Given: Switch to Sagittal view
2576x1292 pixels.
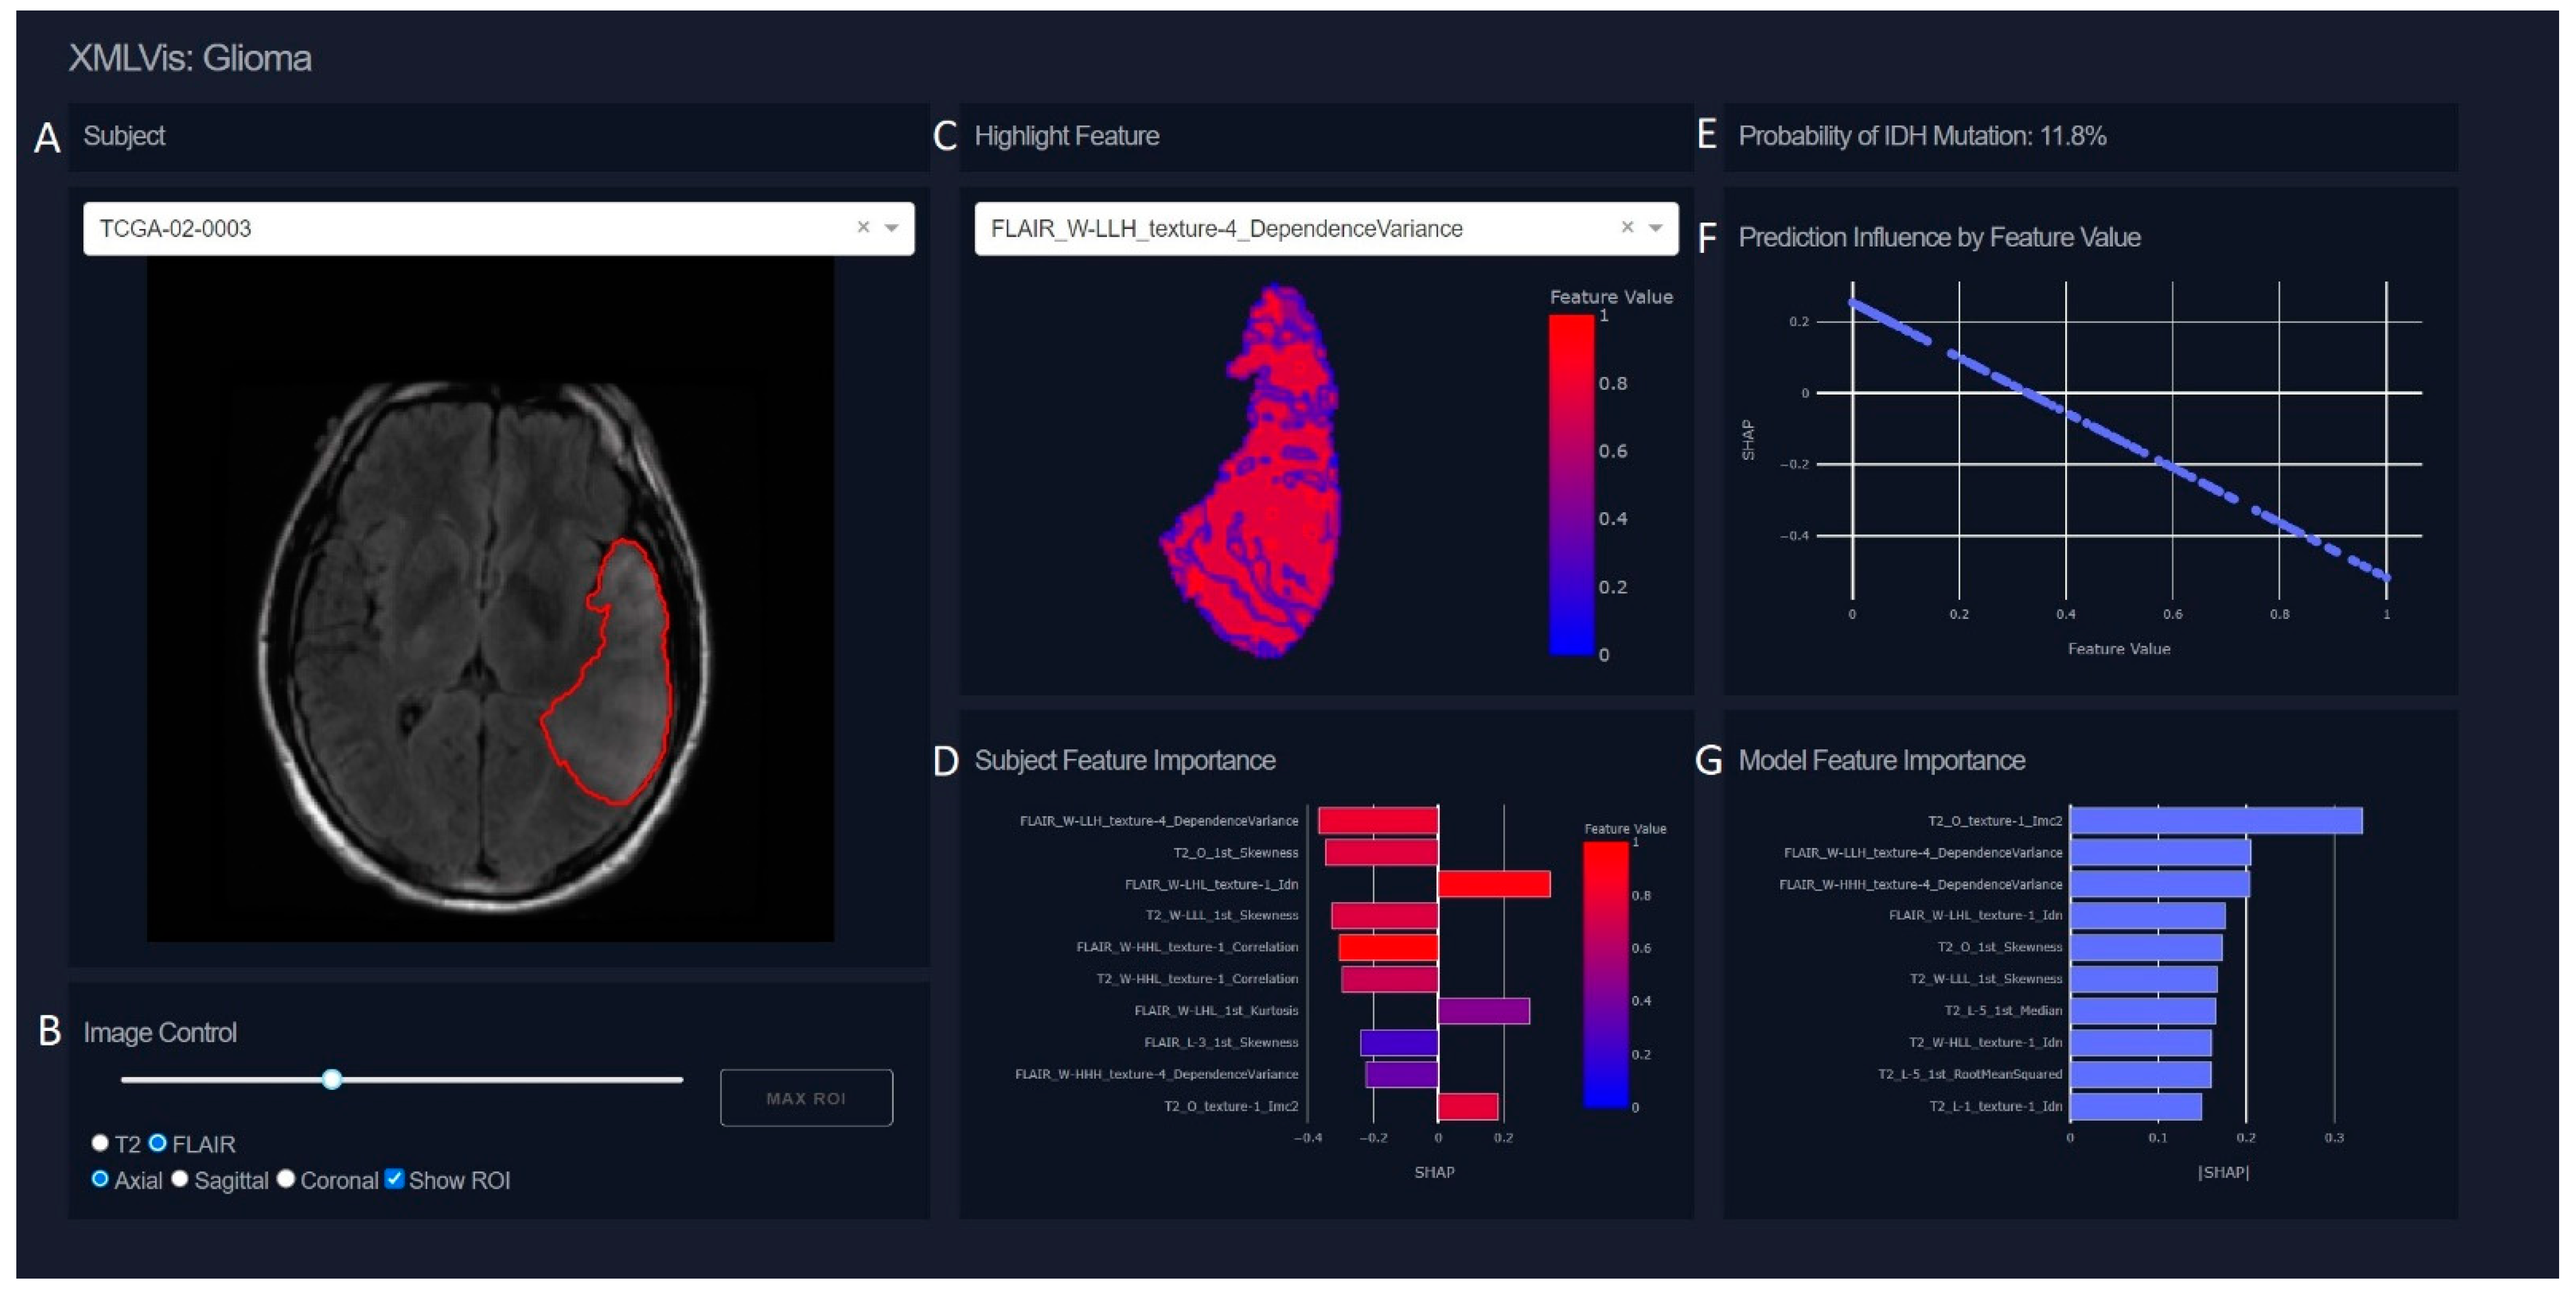Looking at the screenshot, I should (x=180, y=1178).
